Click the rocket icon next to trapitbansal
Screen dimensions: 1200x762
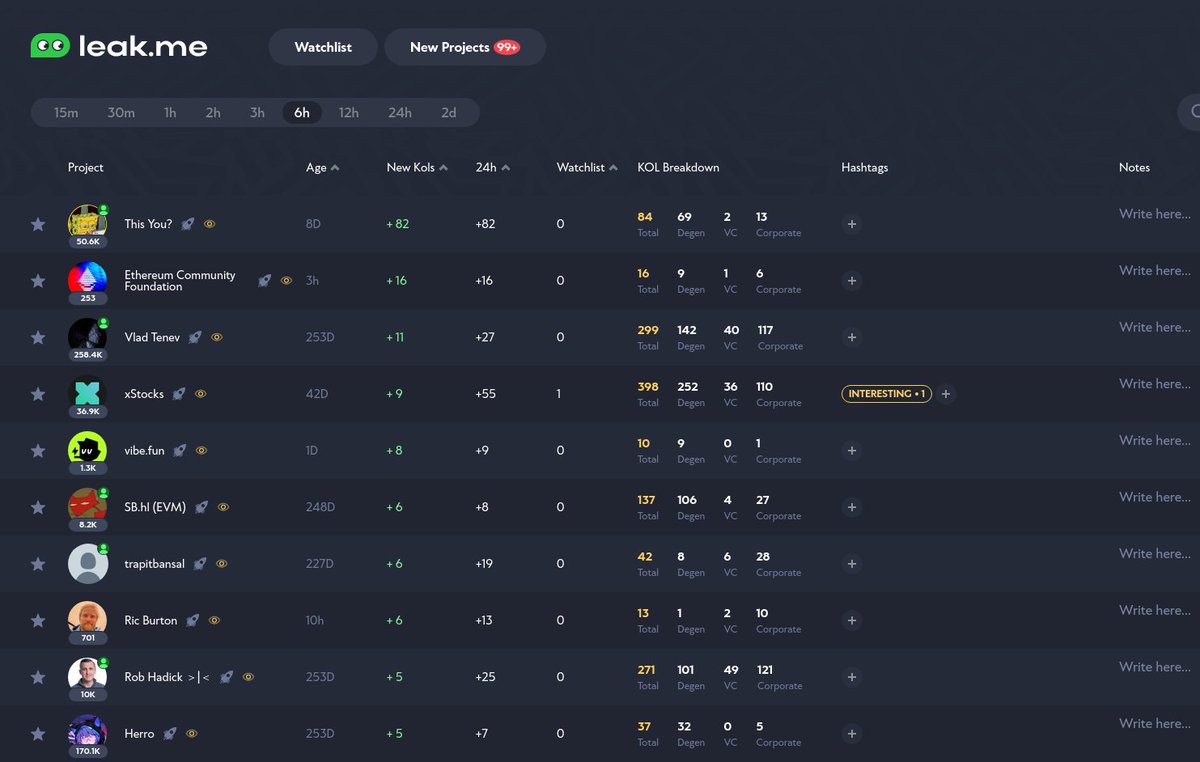click(x=200, y=563)
